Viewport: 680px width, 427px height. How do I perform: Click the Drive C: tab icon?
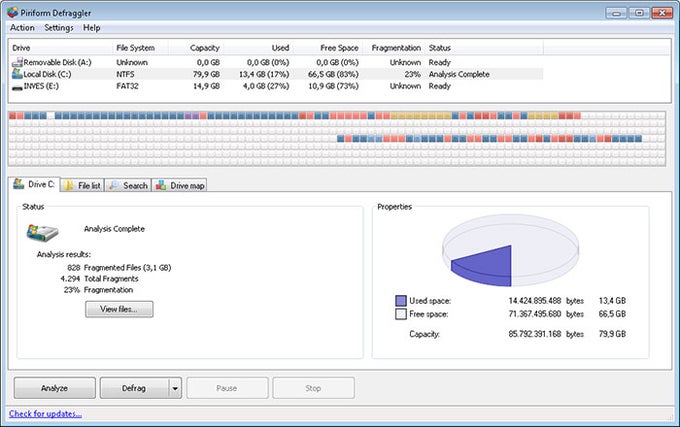[x=18, y=184]
